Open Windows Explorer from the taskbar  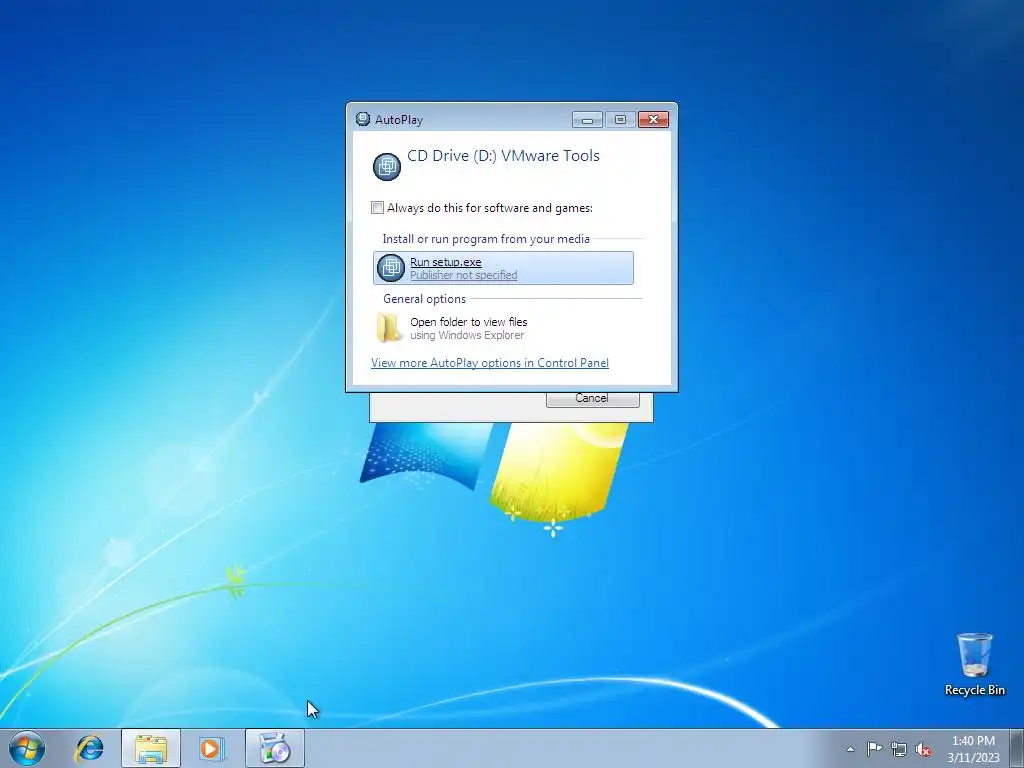(151, 748)
